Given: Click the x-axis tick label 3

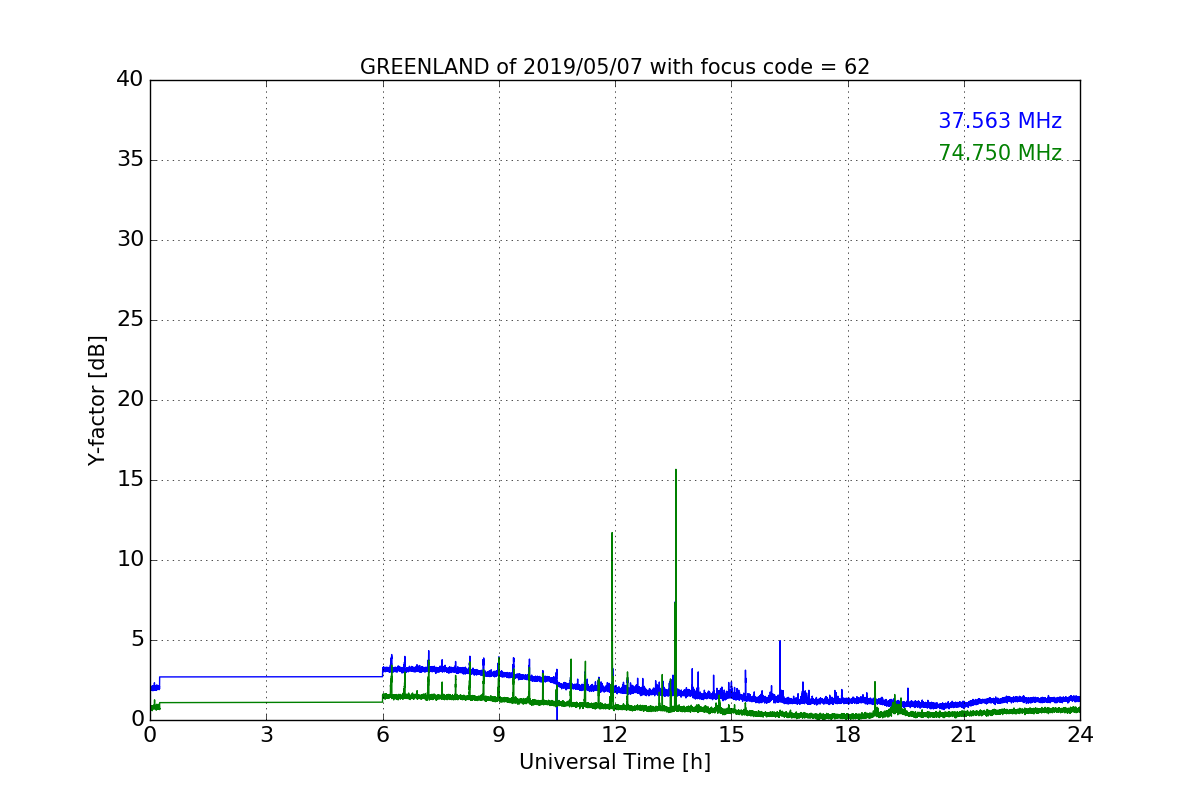Looking at the screenshot, I should point(266,735).
